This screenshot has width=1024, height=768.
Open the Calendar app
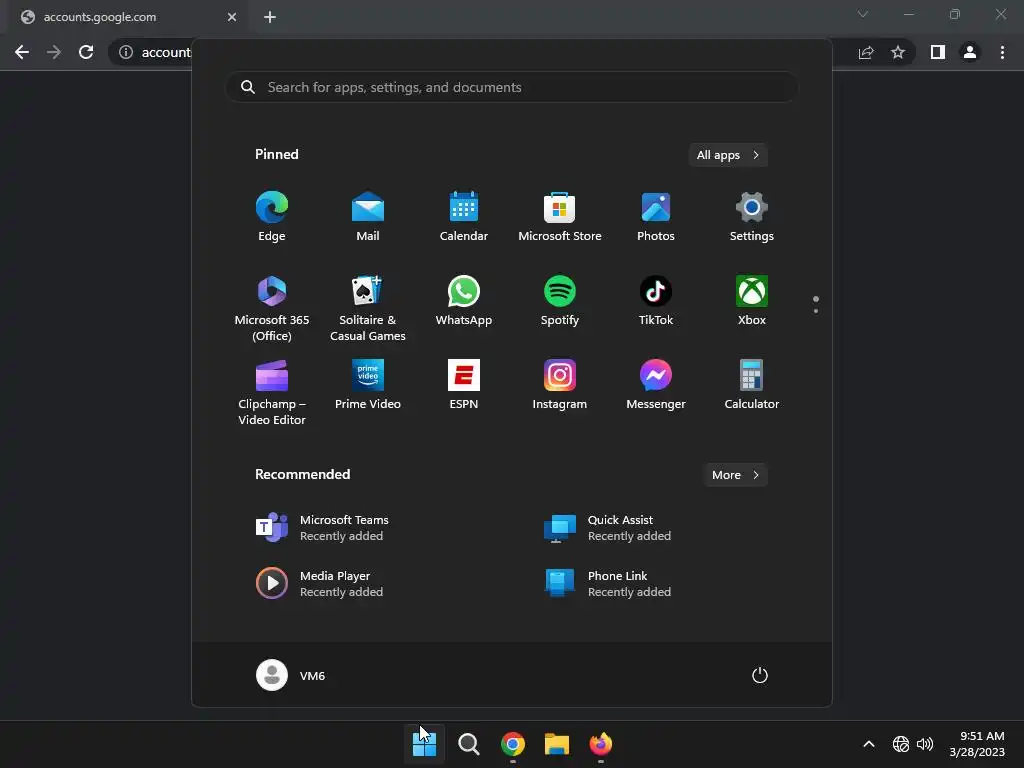464,217
